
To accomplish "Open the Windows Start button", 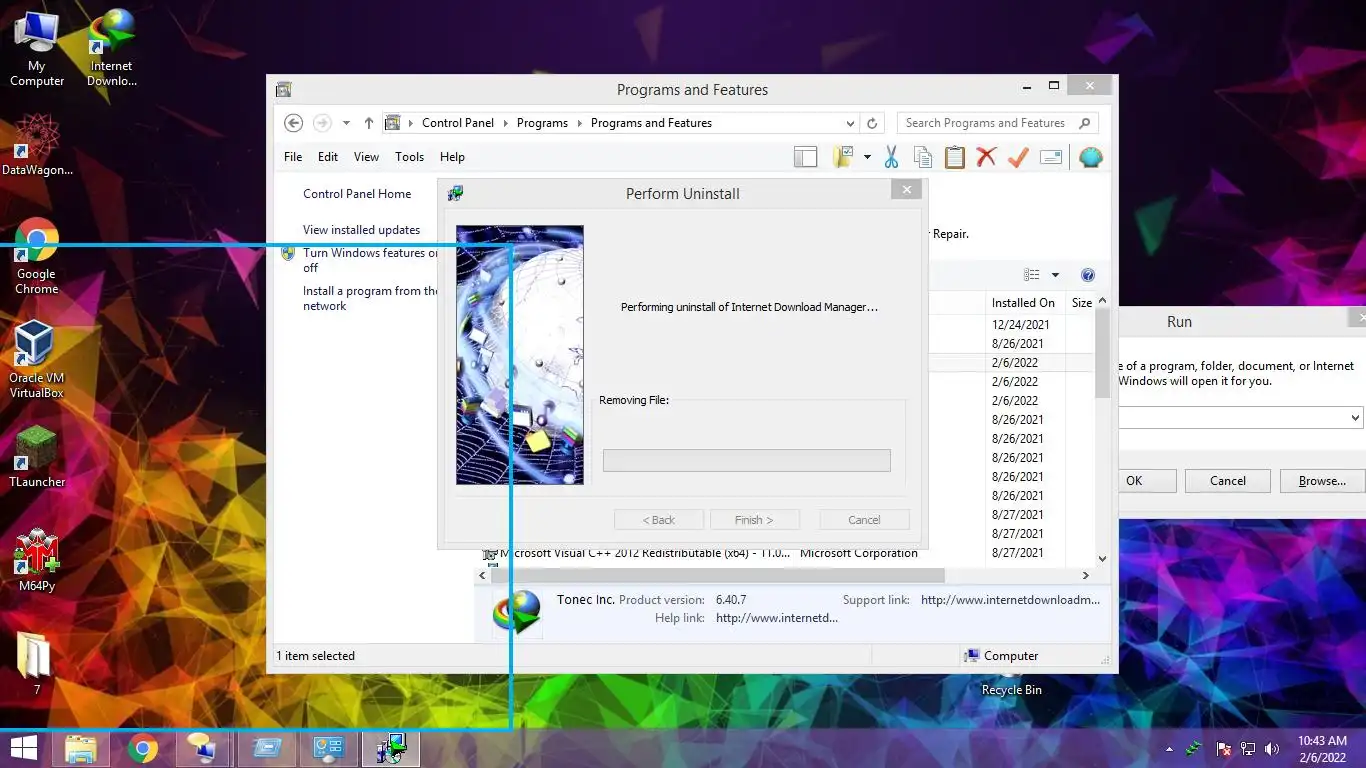I will 24,748.
